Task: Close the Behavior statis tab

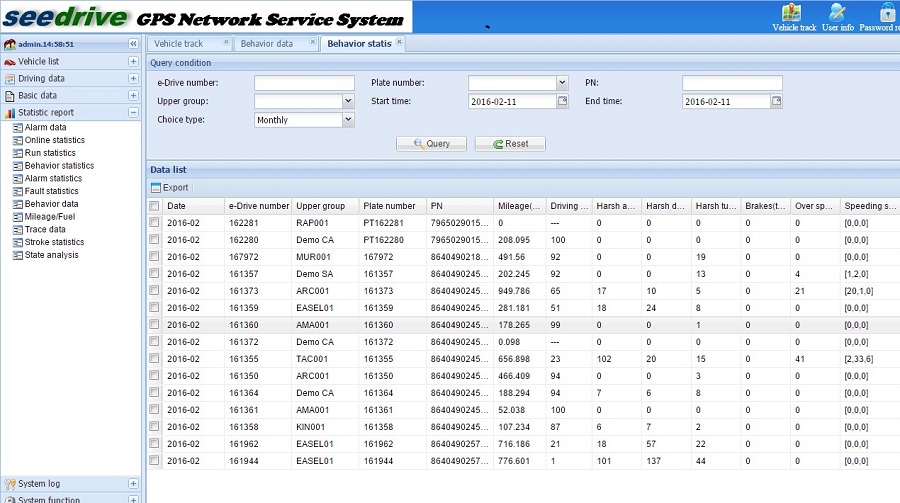Action: click(399, 42)
